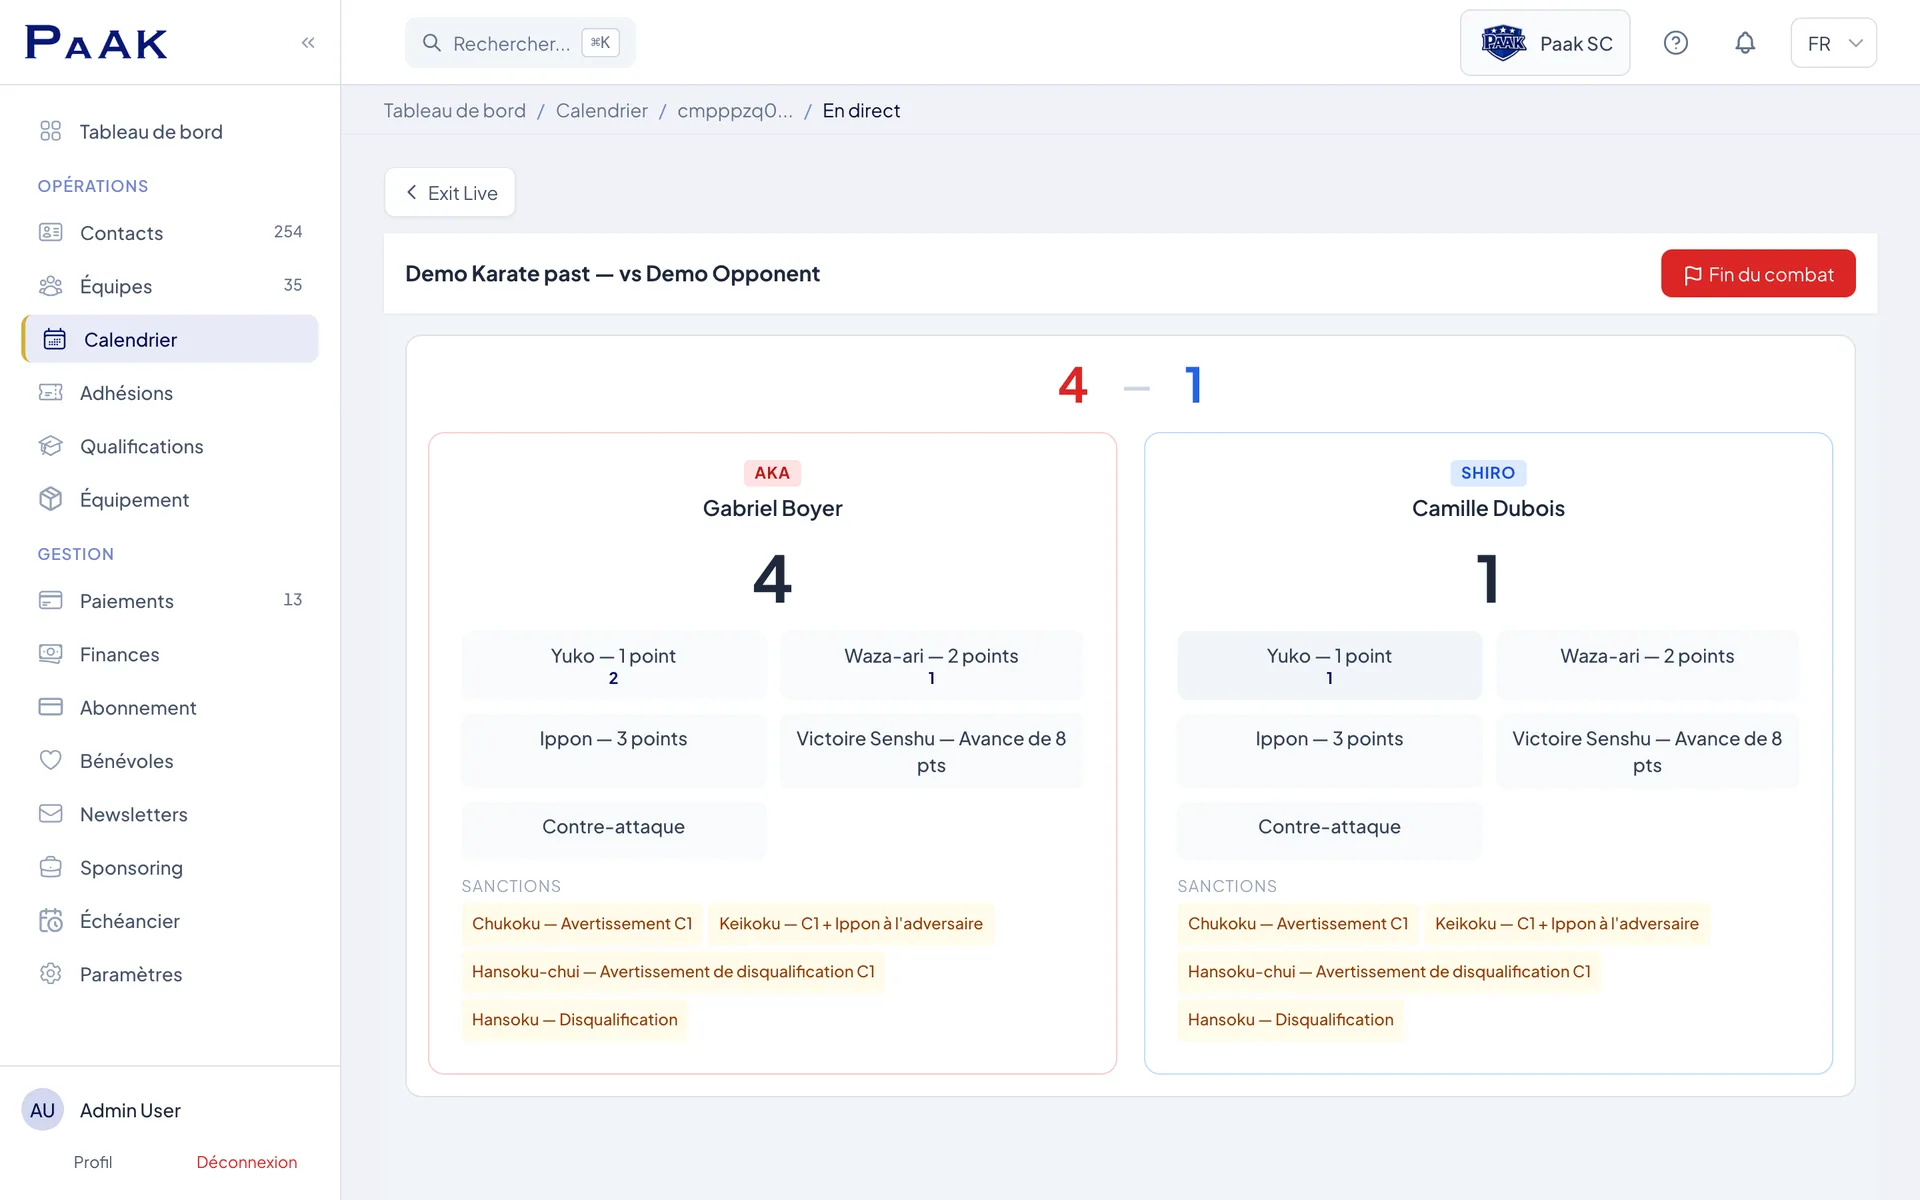This screenshot has height=1200, width=1920.
Task: Click the Équipement box icon
Action: click(x=51, y=499)
